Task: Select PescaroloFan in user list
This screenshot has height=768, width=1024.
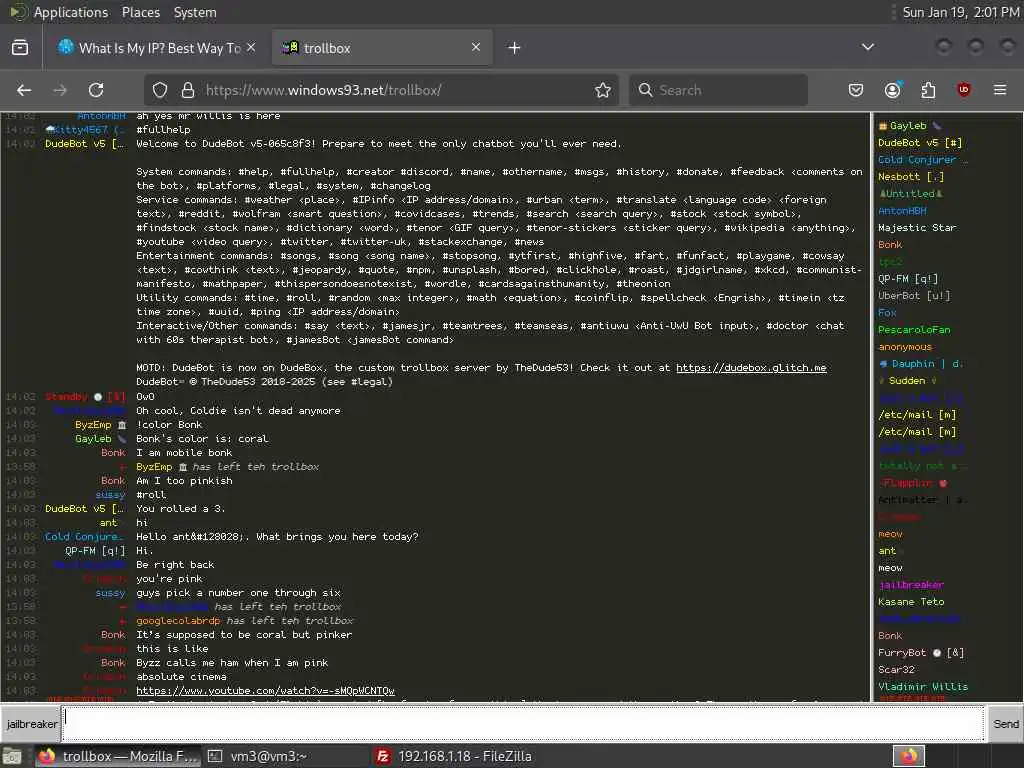Action: [x=914, y=329]
